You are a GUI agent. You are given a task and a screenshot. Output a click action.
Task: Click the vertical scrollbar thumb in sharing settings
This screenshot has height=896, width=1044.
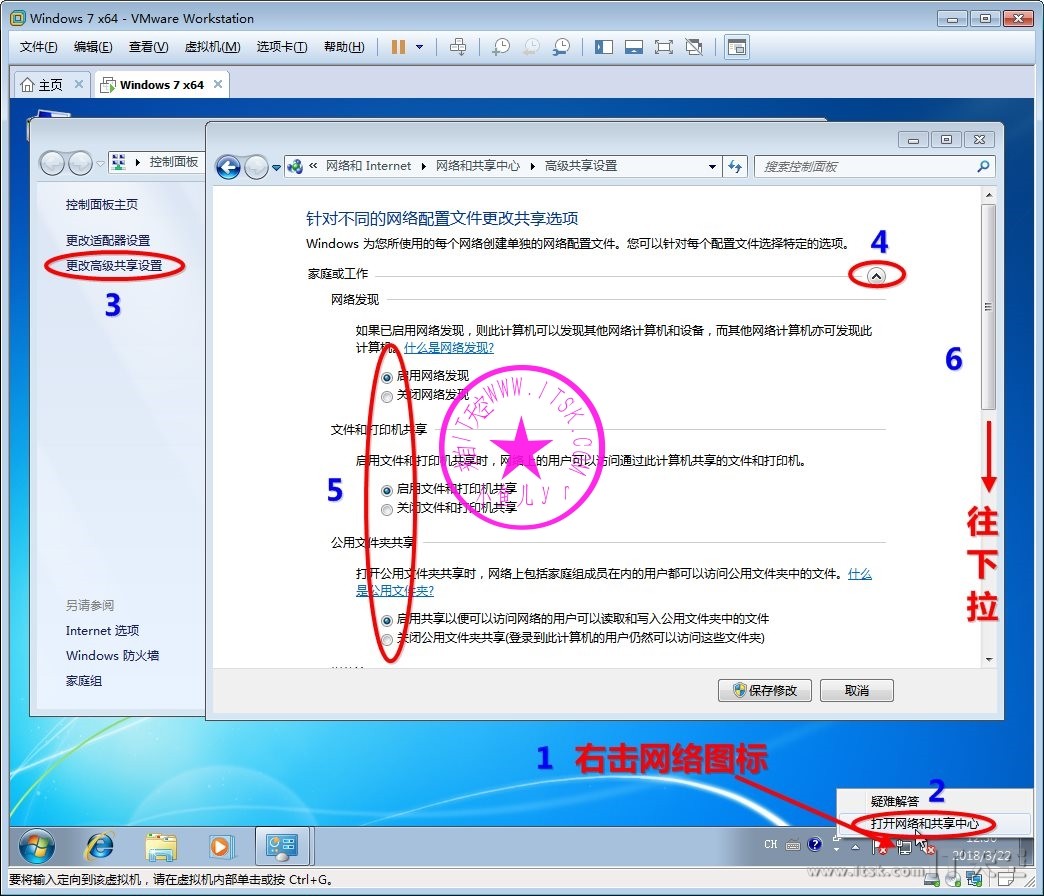988,305
